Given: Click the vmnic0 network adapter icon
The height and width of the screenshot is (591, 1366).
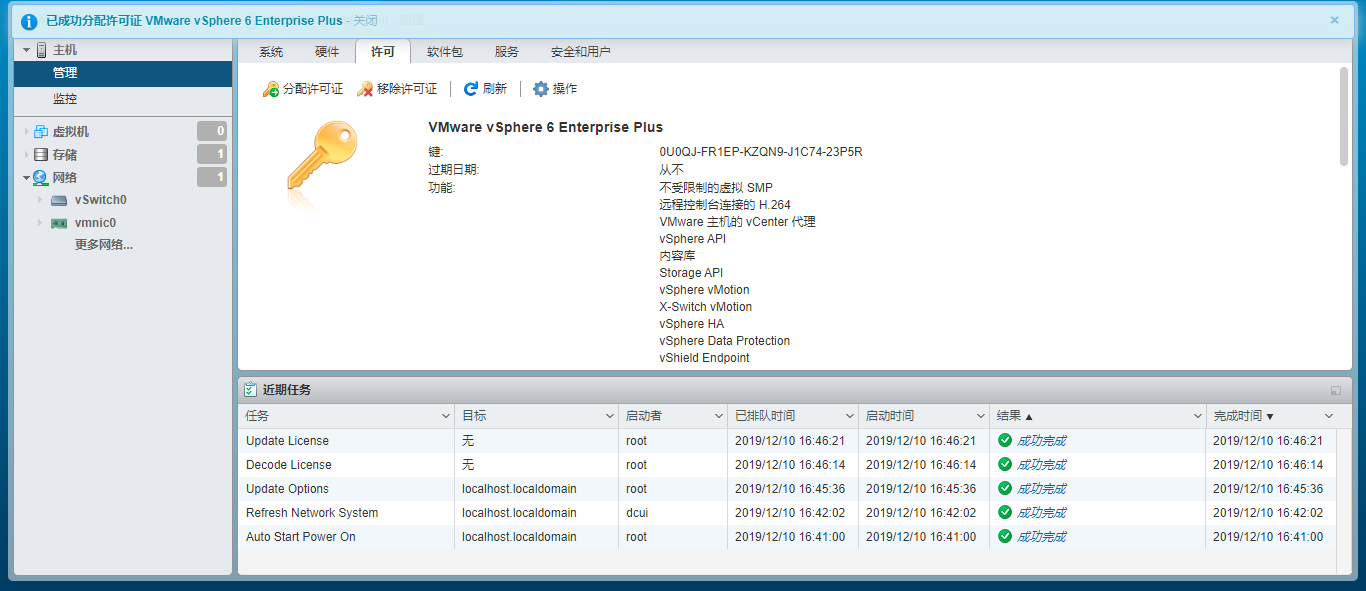Looking at the screenshot, I should click(x=59, y=223).
